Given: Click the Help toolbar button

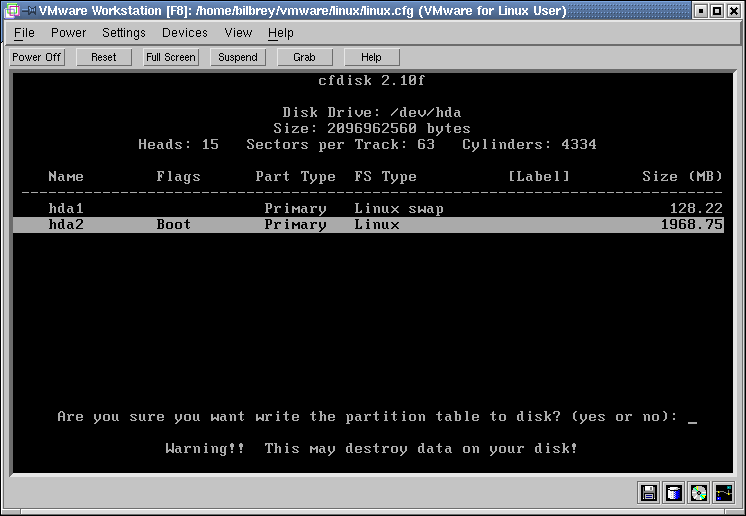Looking at the screenshot, I should pyautogui.click(x=371, y=57).
